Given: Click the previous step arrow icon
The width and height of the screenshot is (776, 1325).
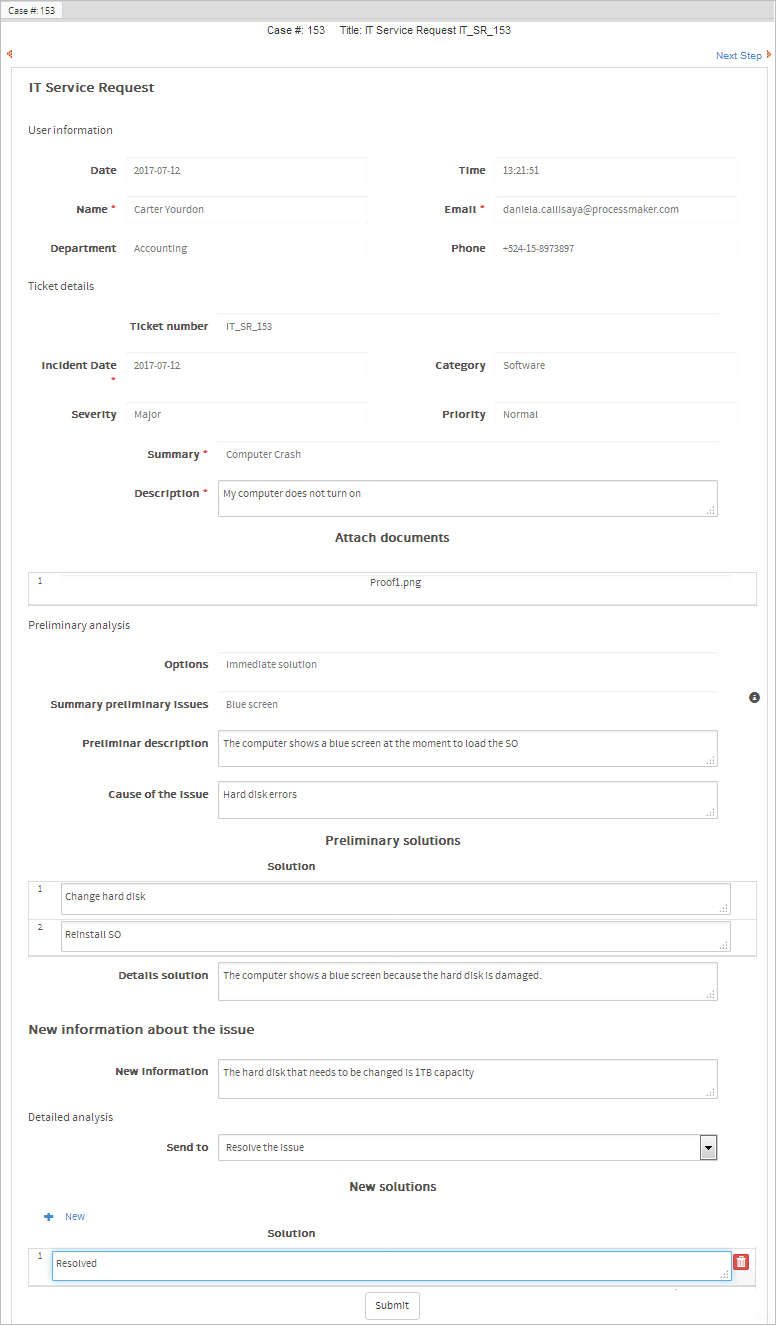Looking at the screenshot, I should click(9, 55).
